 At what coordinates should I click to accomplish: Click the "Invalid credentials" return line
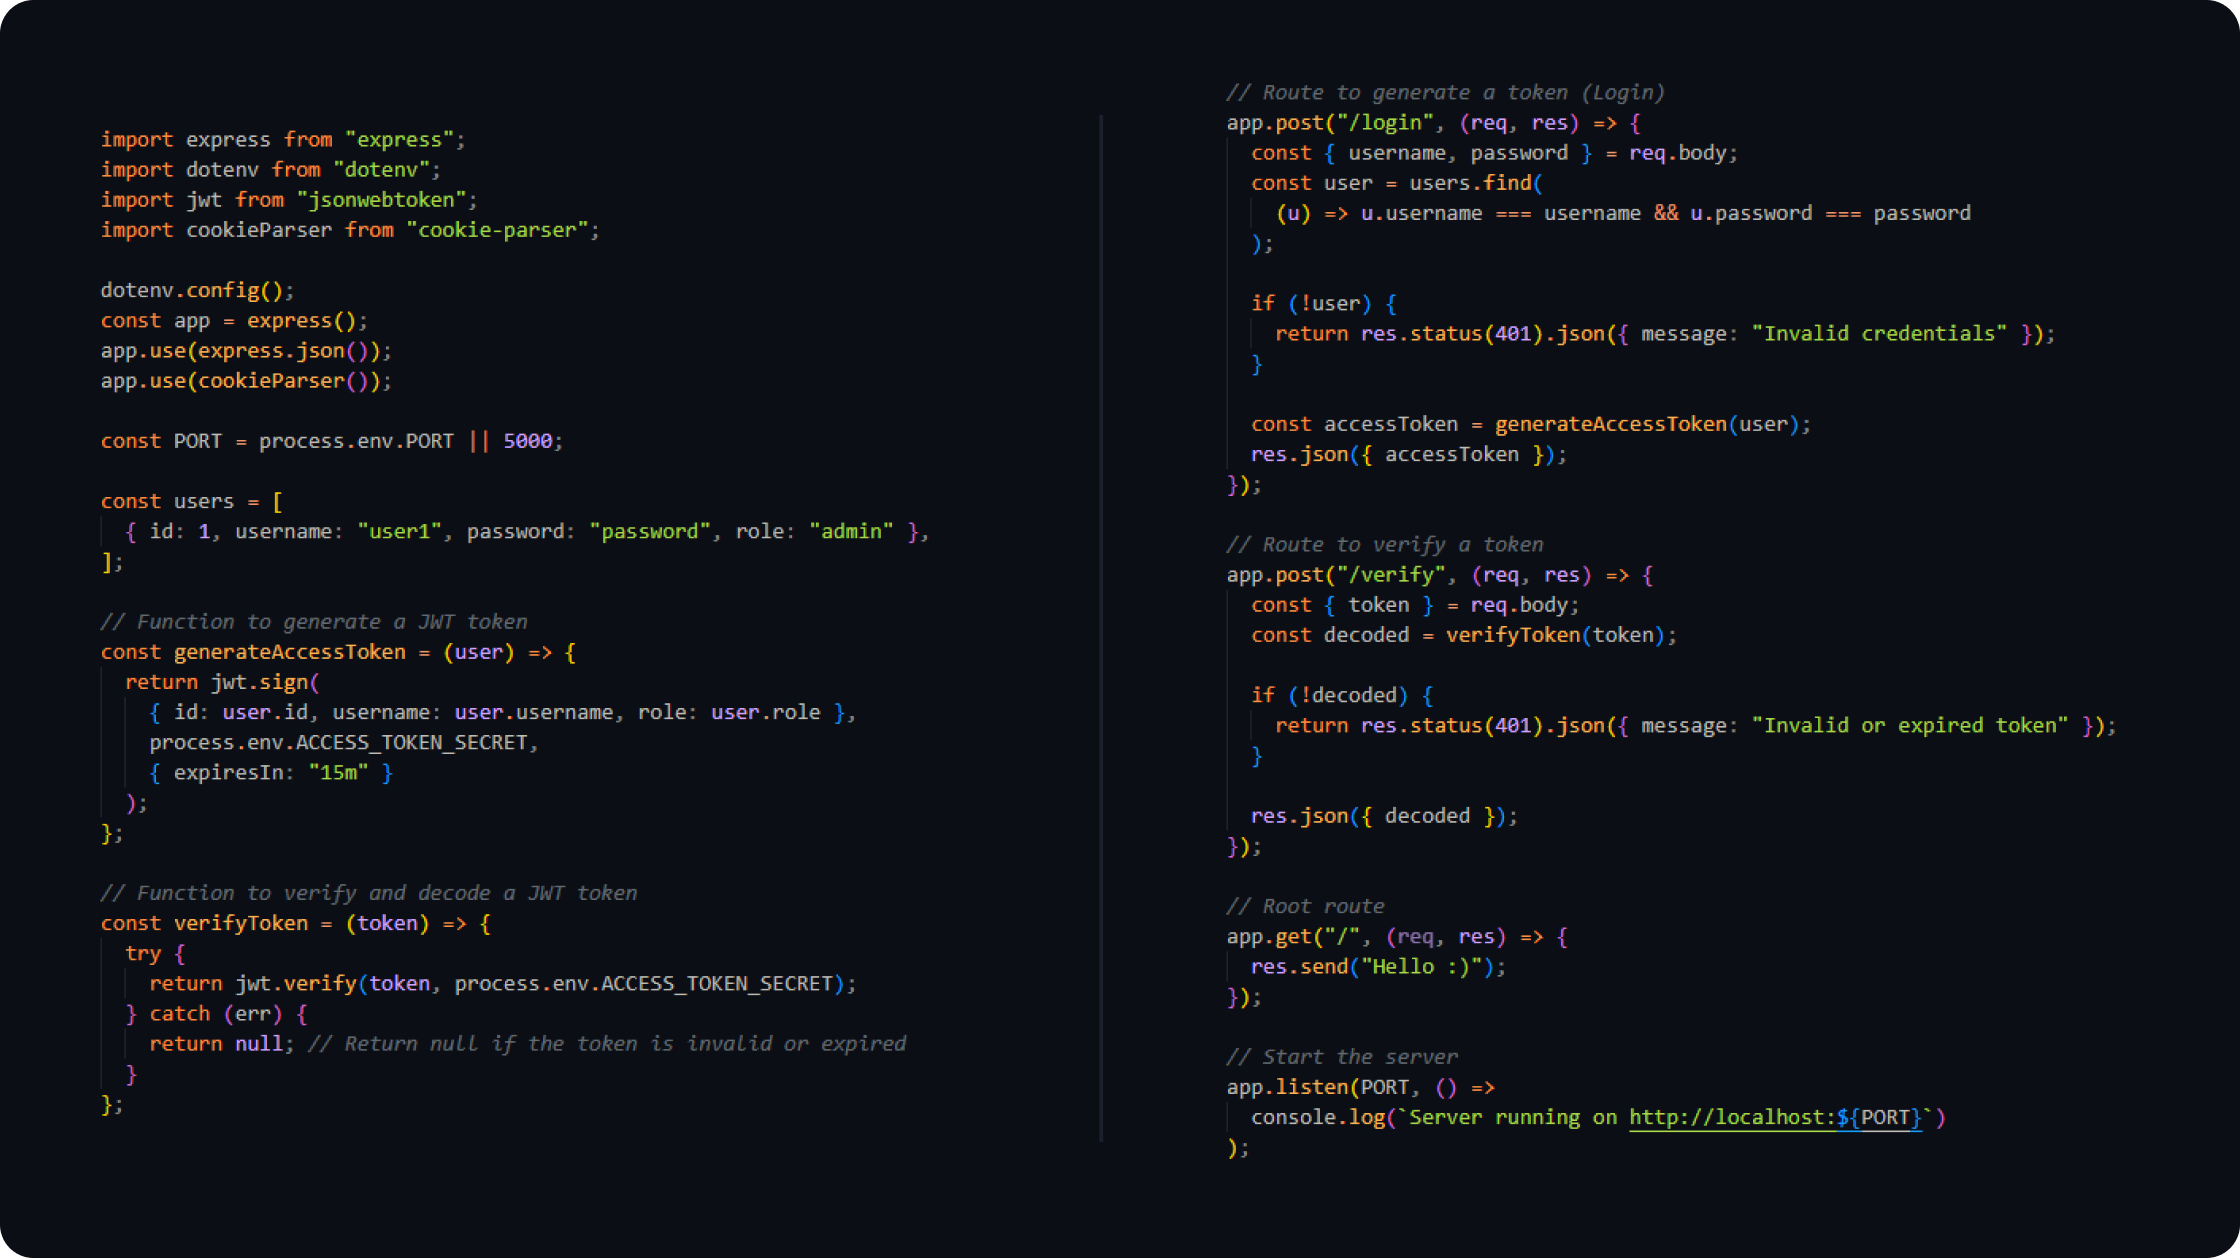tap(1665, 333)
